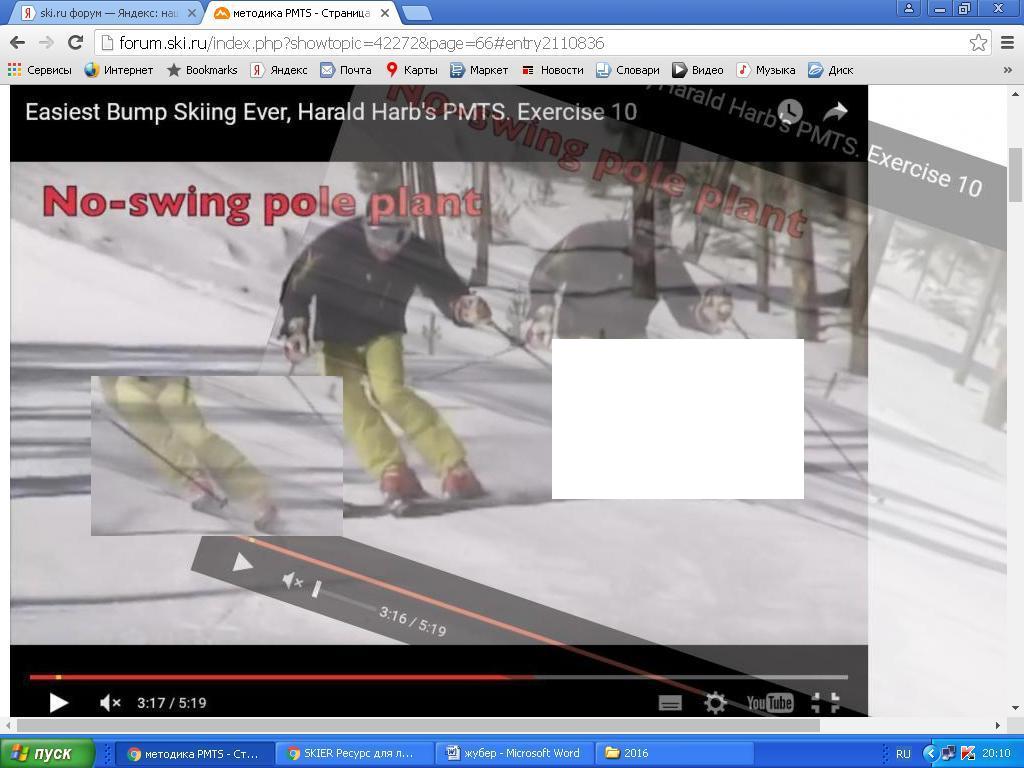Viewport: 1024px width, 768px height.
Task: Open the video title Easiest Bump Skiing Ever
Action: pos(331,112)
